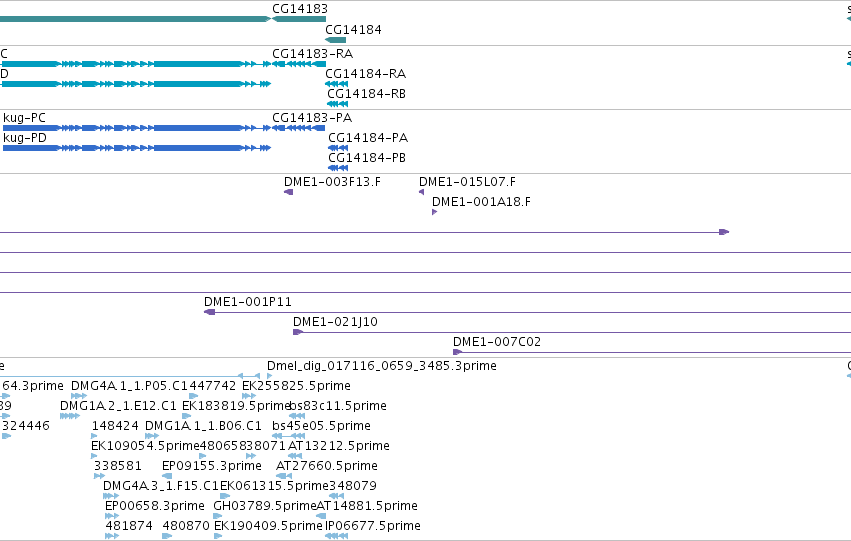The width and height of the screenshot is (851, 541).
Task: Select the EP09155.3prime EST glyph
Action: pos(167,476)
